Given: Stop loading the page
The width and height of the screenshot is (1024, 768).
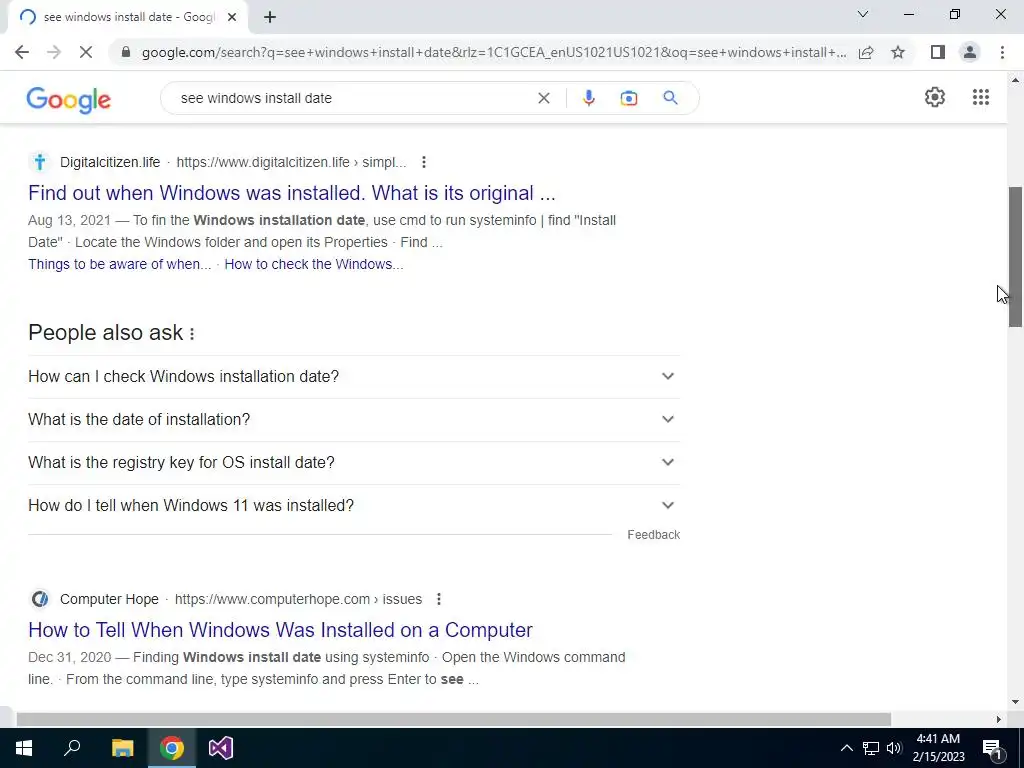Looking at the screenshot, I should pyautogui.click(x=86, y=52).
